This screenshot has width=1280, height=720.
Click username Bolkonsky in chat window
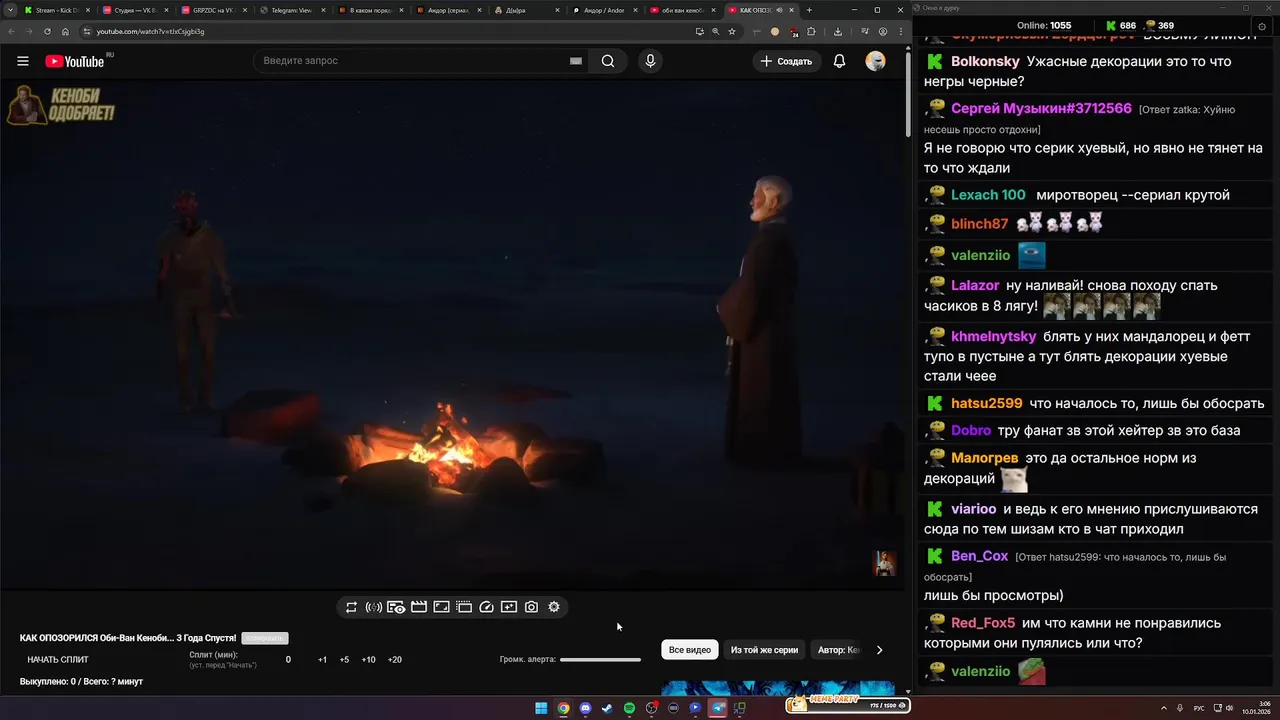click(x=985, y=61)
